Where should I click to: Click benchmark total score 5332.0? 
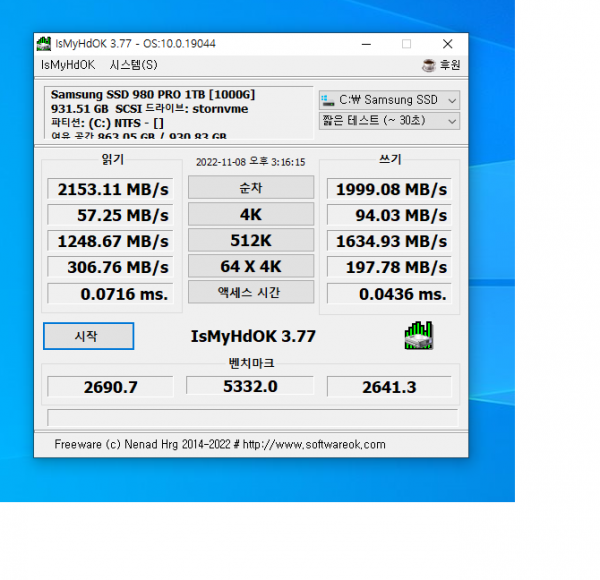pyautogui.click(x=250, y=386)
